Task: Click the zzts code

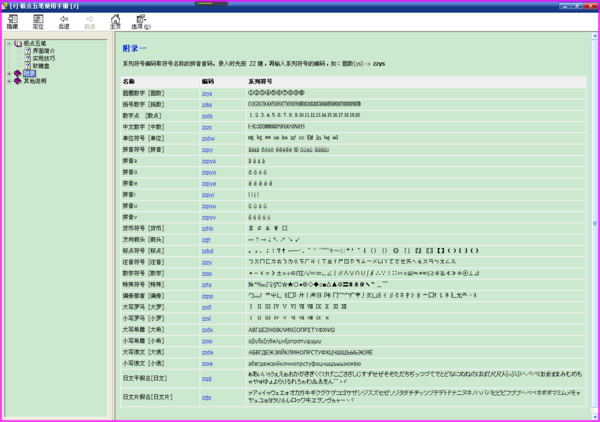Action: 207,285
